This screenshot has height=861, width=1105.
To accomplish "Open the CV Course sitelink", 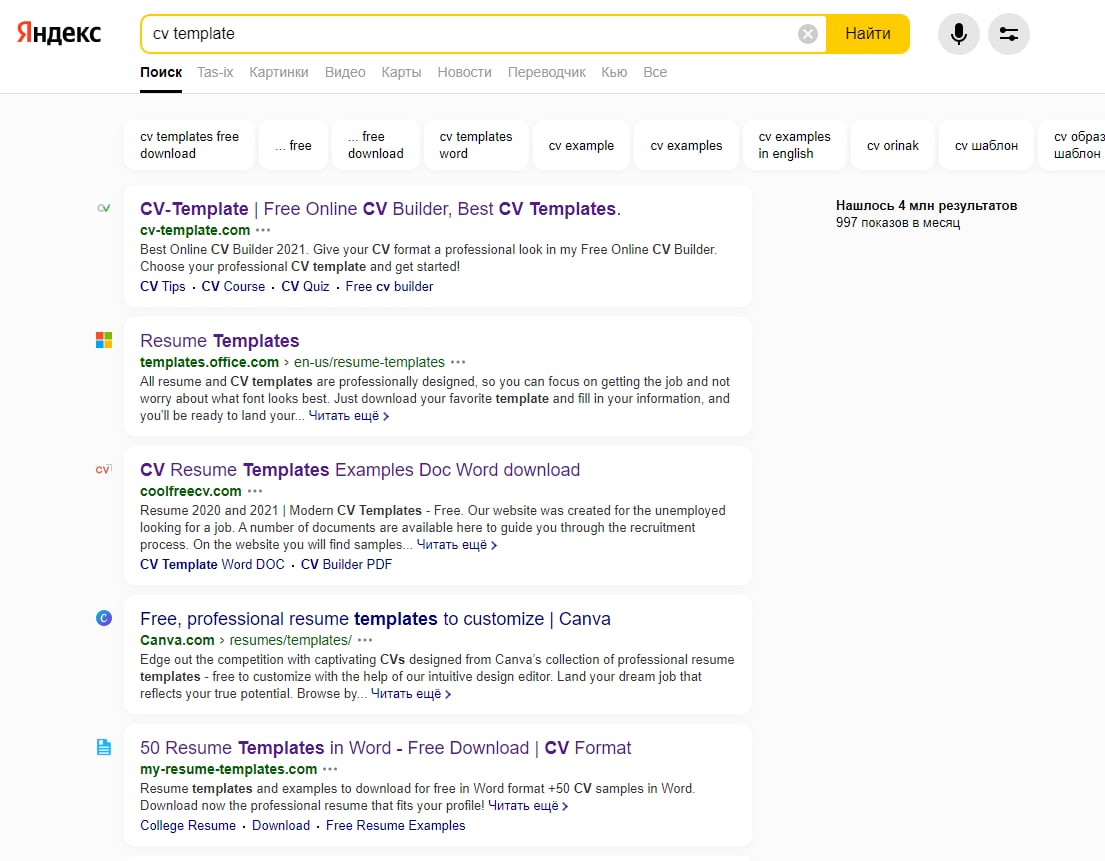I will (x=233, y=287).
